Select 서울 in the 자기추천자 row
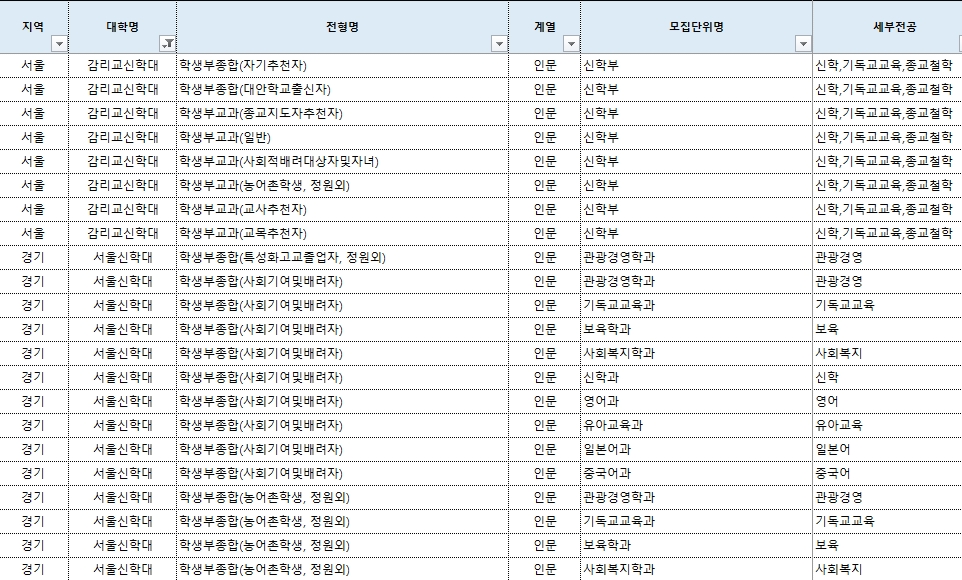 tap(34, 65)
